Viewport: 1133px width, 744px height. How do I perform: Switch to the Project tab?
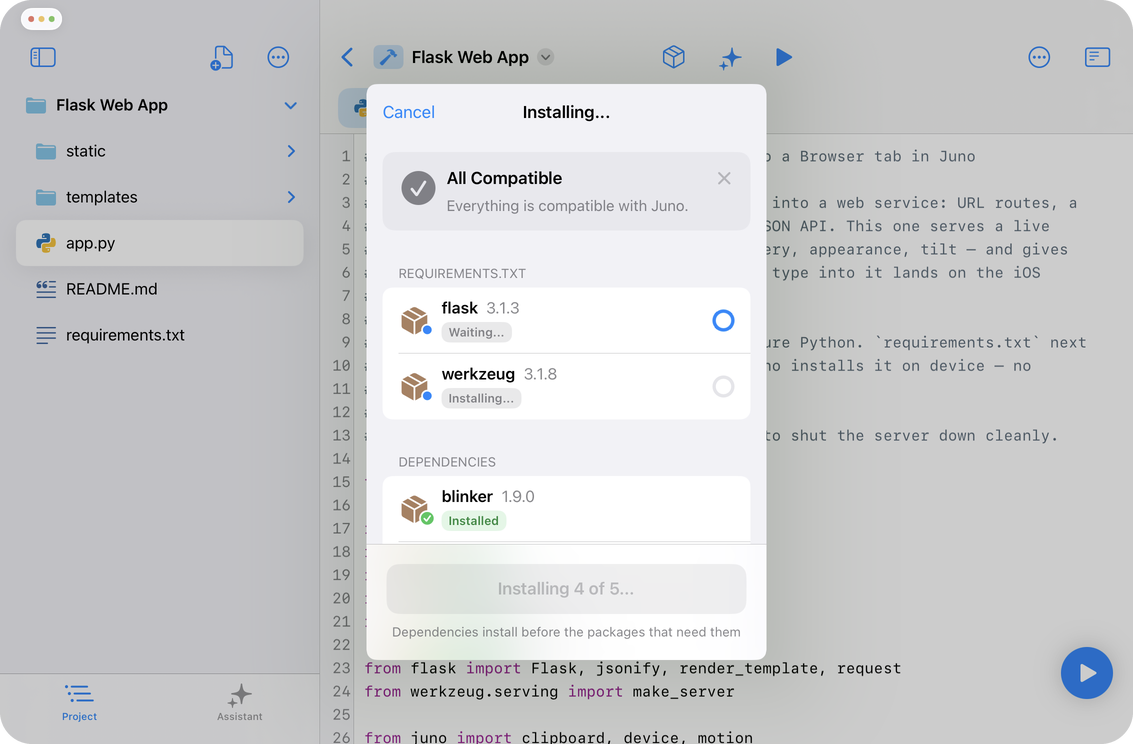click(79, 702)
